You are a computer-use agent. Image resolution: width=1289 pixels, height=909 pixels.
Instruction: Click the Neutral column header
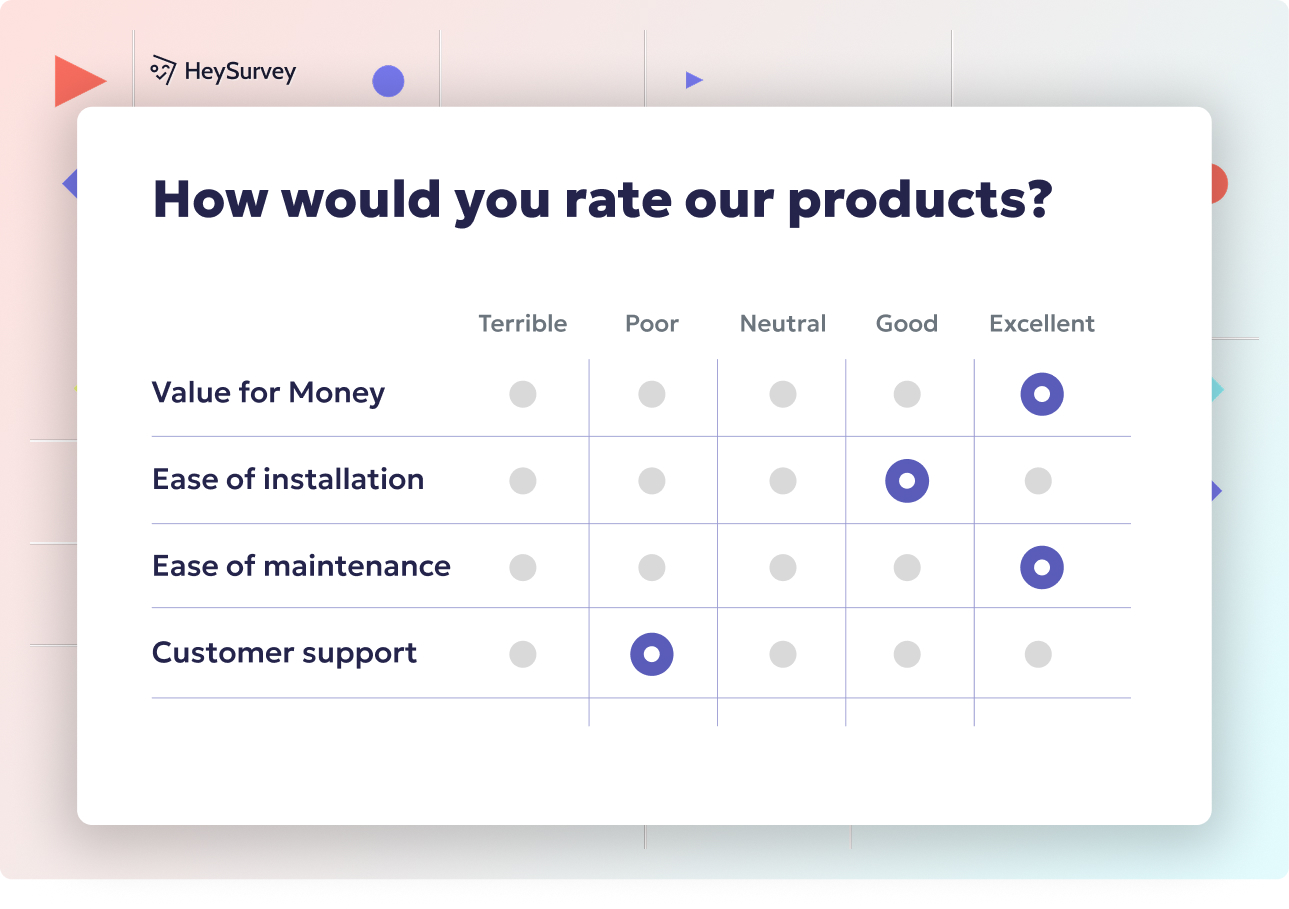pyautogui.click(x=782, y=323)
